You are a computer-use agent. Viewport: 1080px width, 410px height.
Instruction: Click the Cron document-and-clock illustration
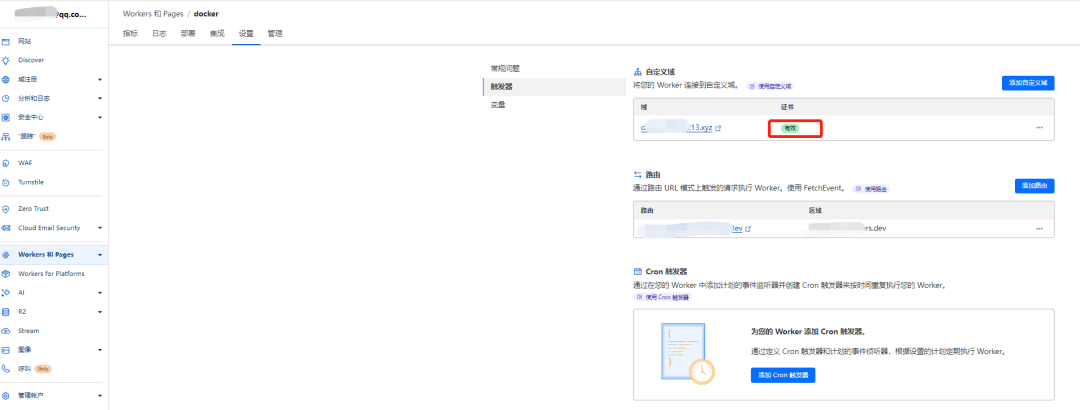[x=687, y=353]
